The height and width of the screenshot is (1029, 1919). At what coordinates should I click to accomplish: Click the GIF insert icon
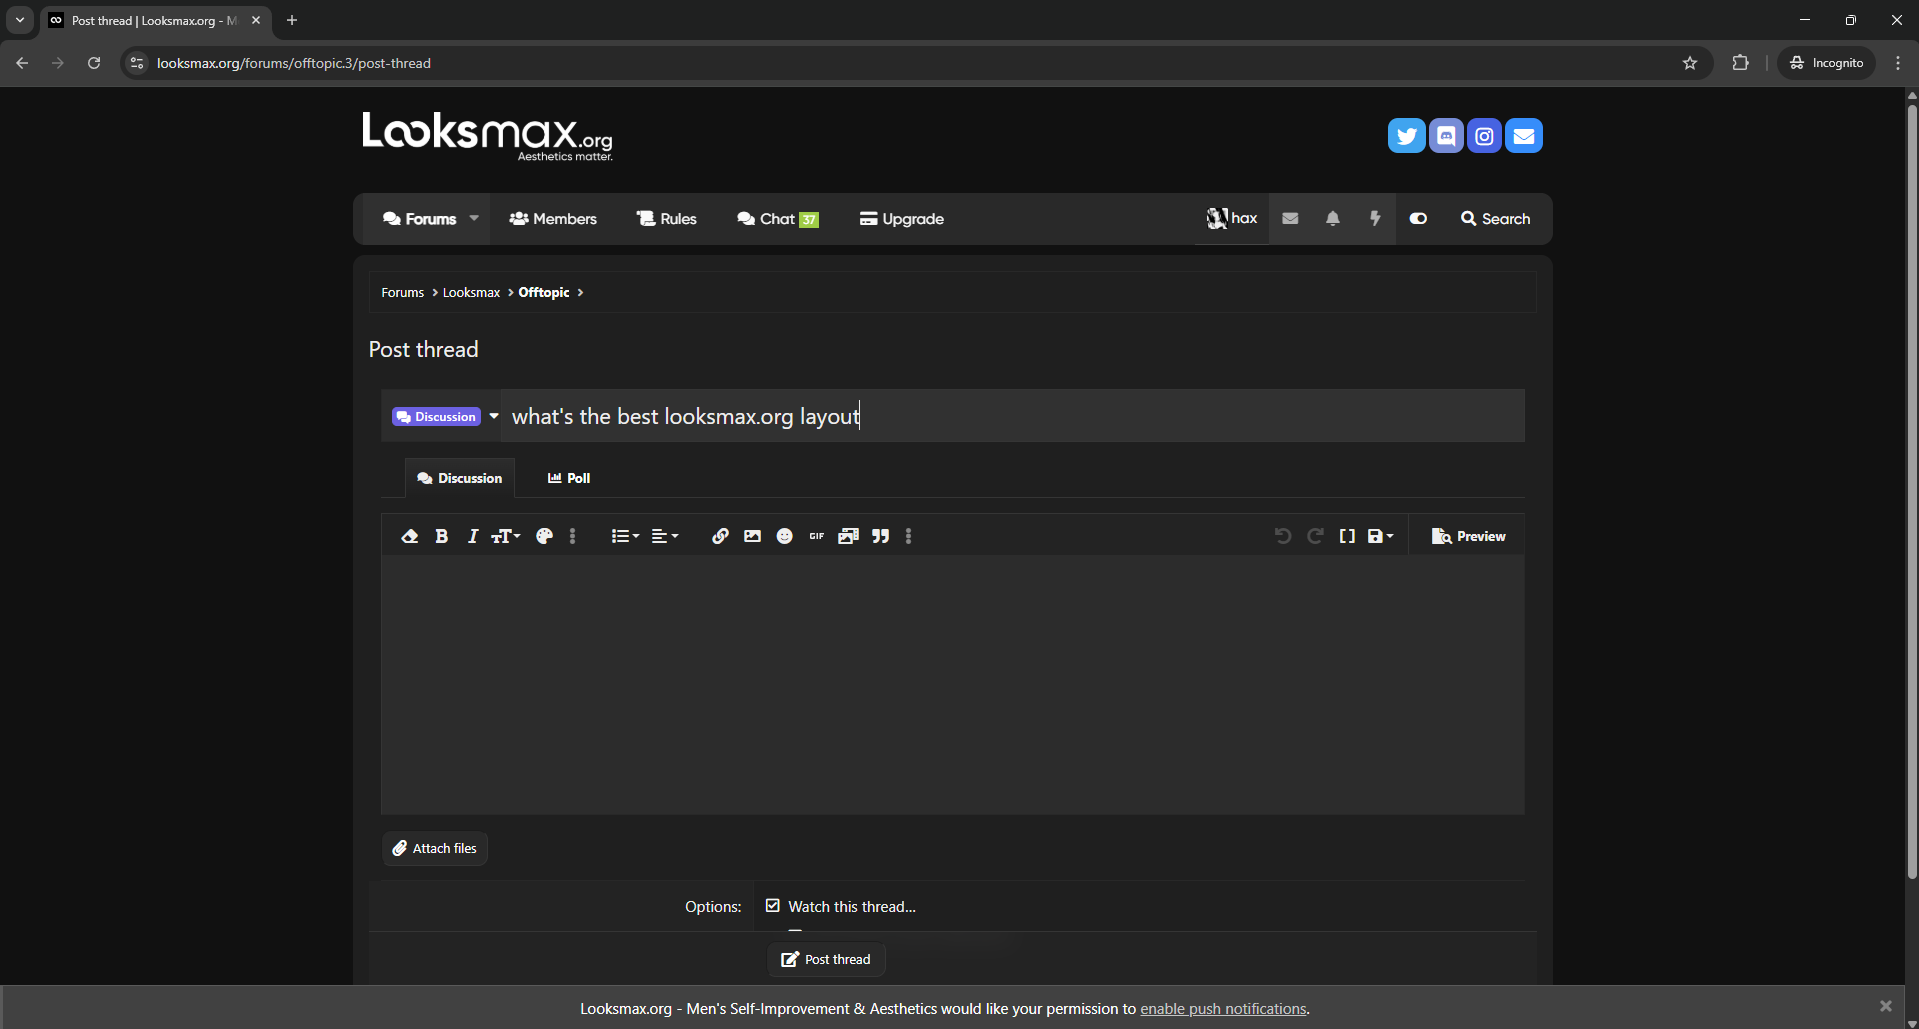(x=817, y=537)
